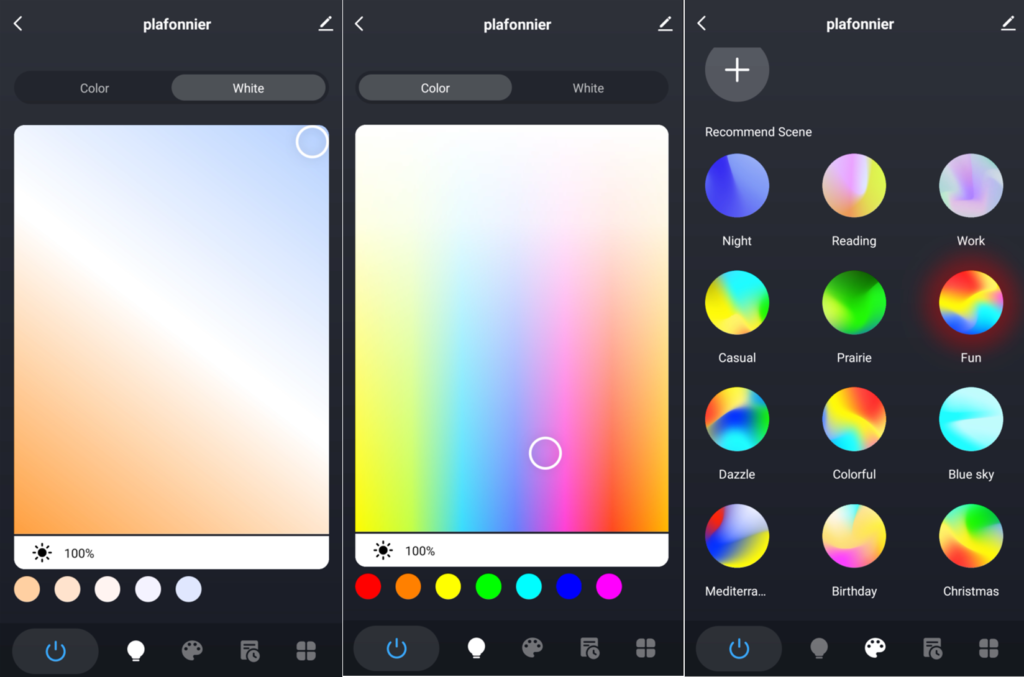Open palette scenes tab on middle screen
This screenshot has height=677, width=1024.
pos(532,648)
